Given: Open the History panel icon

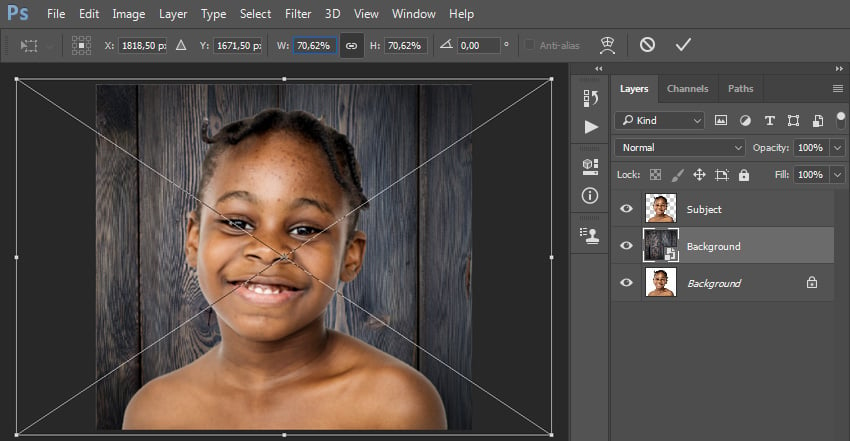Looking at the screenshot, I should click(x=590, y=98).
